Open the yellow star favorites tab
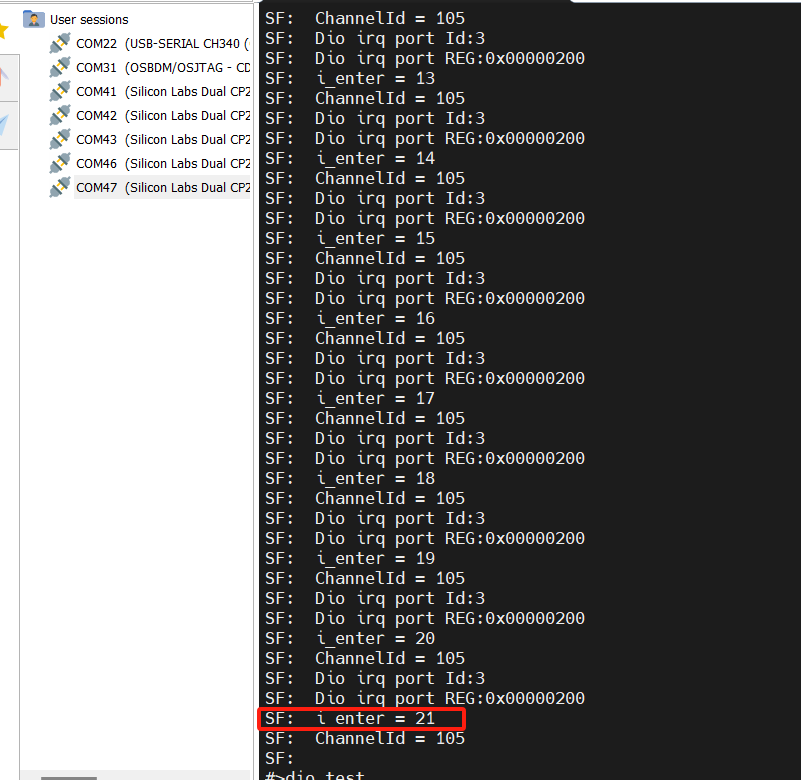 [4, 30]
